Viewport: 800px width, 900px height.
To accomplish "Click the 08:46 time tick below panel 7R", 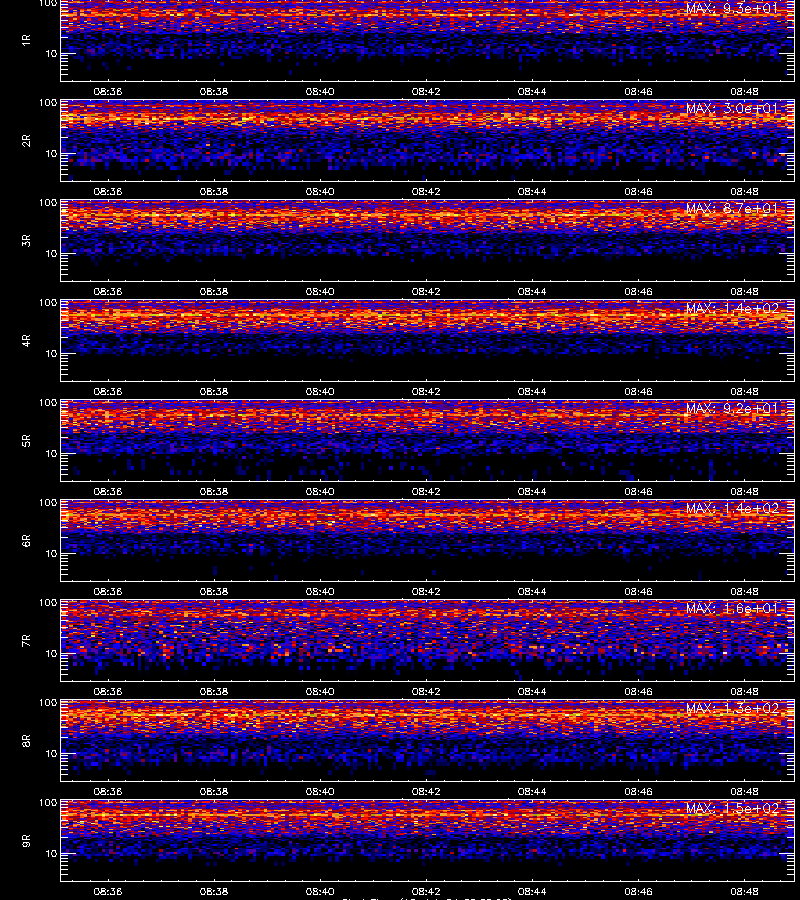I will 638,692.
